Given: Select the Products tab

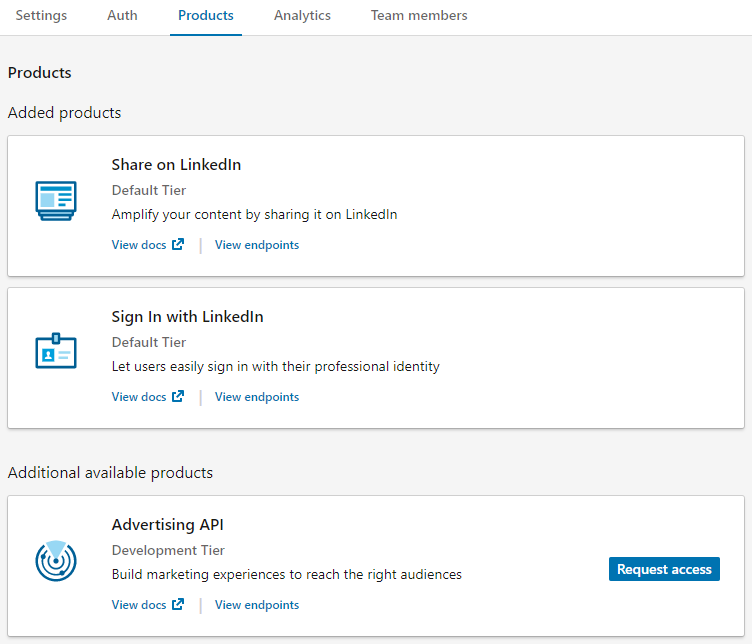Looking at the screenshot, I should point(206,16).
